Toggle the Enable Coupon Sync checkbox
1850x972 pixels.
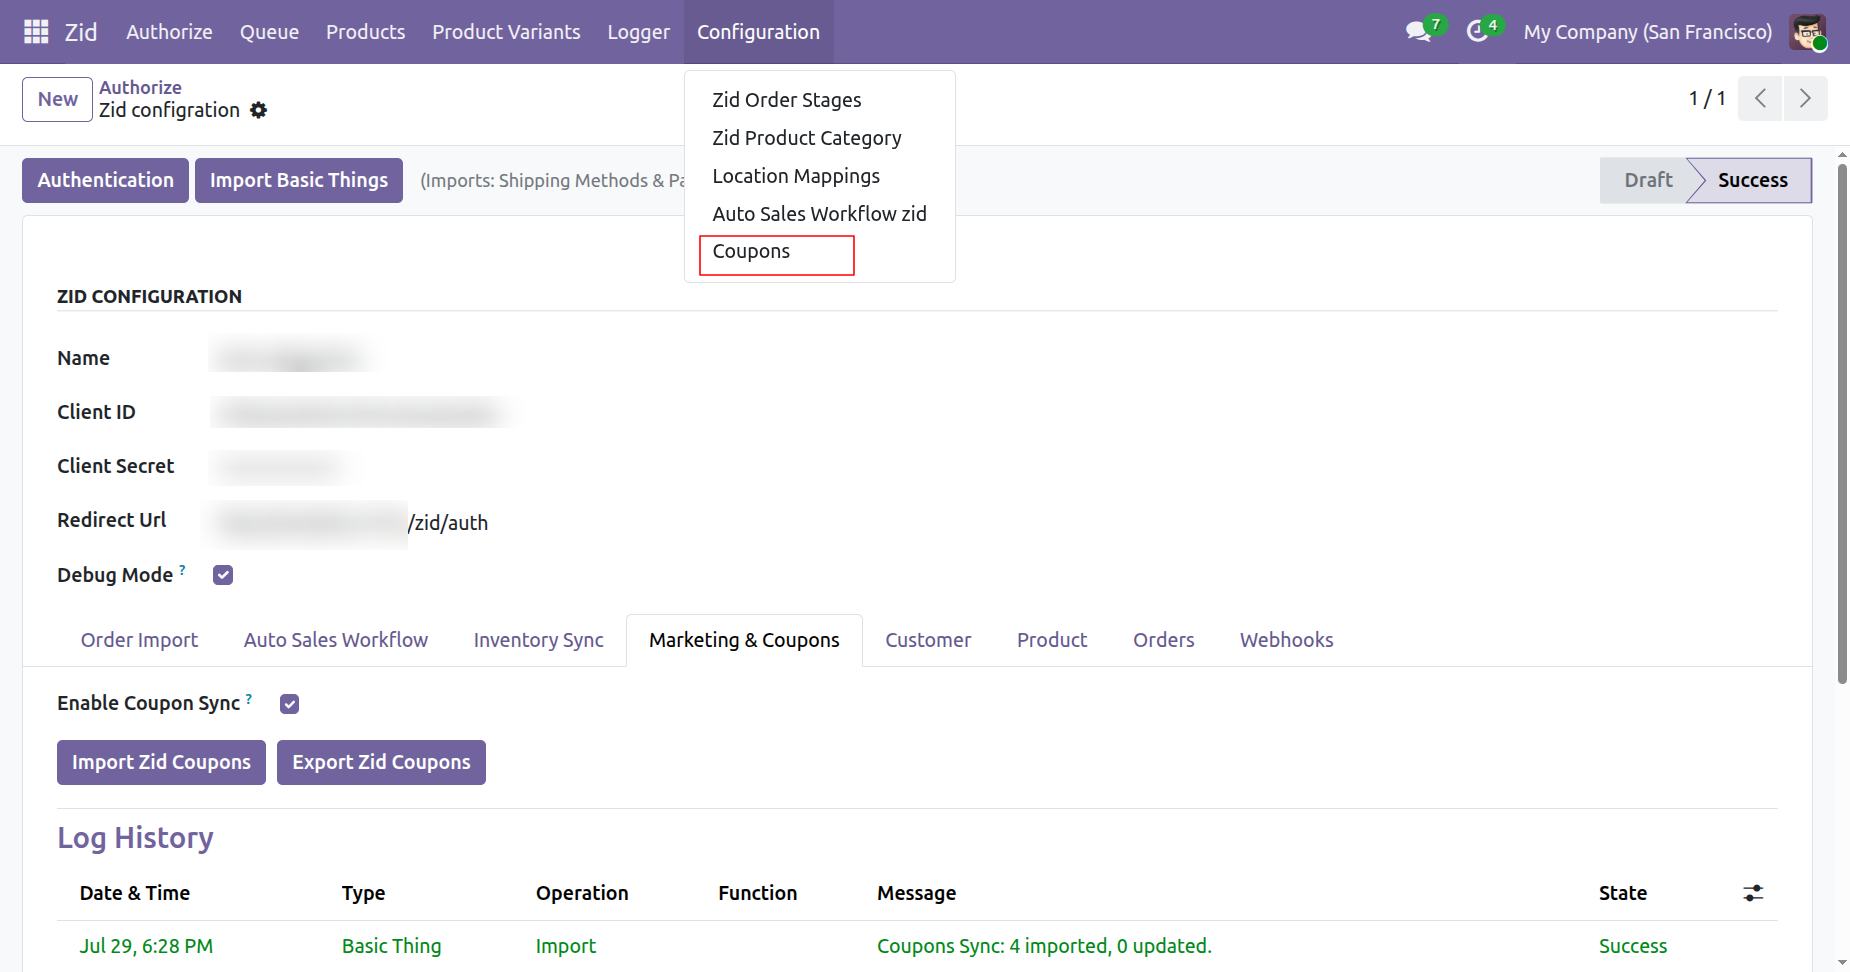pos(290,704)
